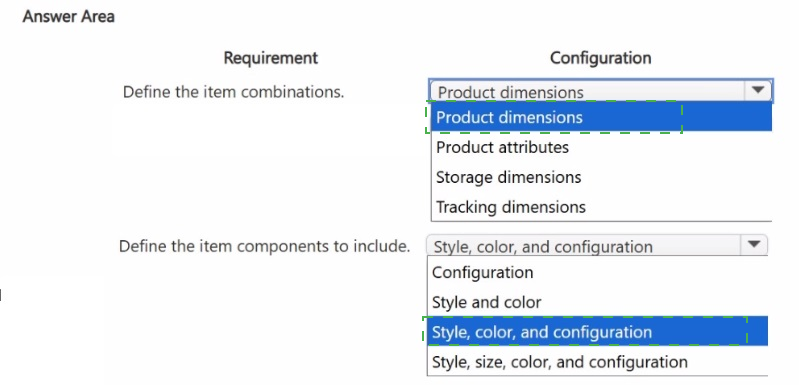Screen dimensions: 799x385
Task: Select Style and color option
Action: pyautogui.click(x=597, y=302)
